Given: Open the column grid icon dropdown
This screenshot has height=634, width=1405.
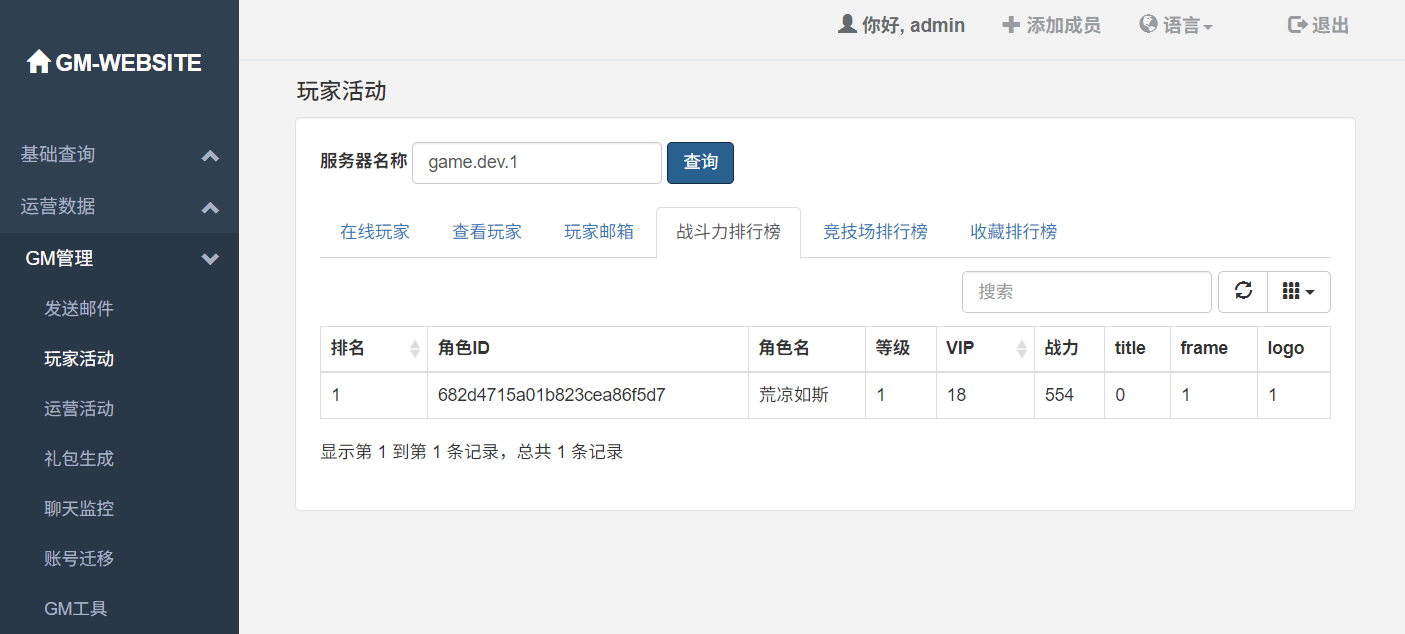Looking at the screenshot, I should click(1298, 291).
